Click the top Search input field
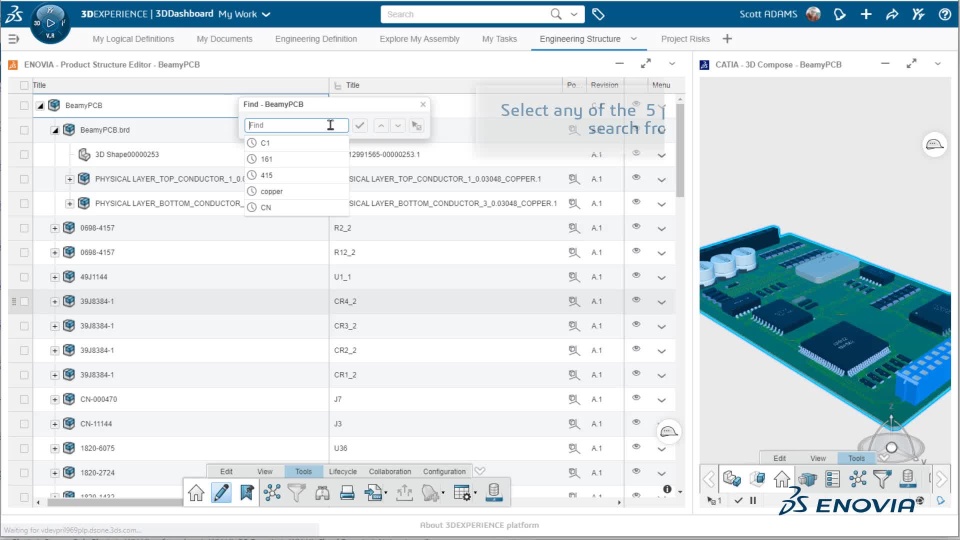The height and width of the screenshot is (540, 960). [467, 14]
